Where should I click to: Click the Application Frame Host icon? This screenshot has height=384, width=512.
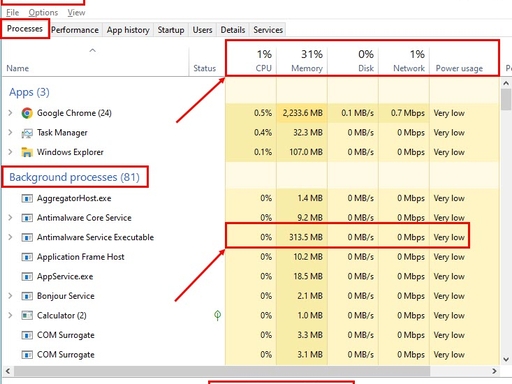point(27,257)
